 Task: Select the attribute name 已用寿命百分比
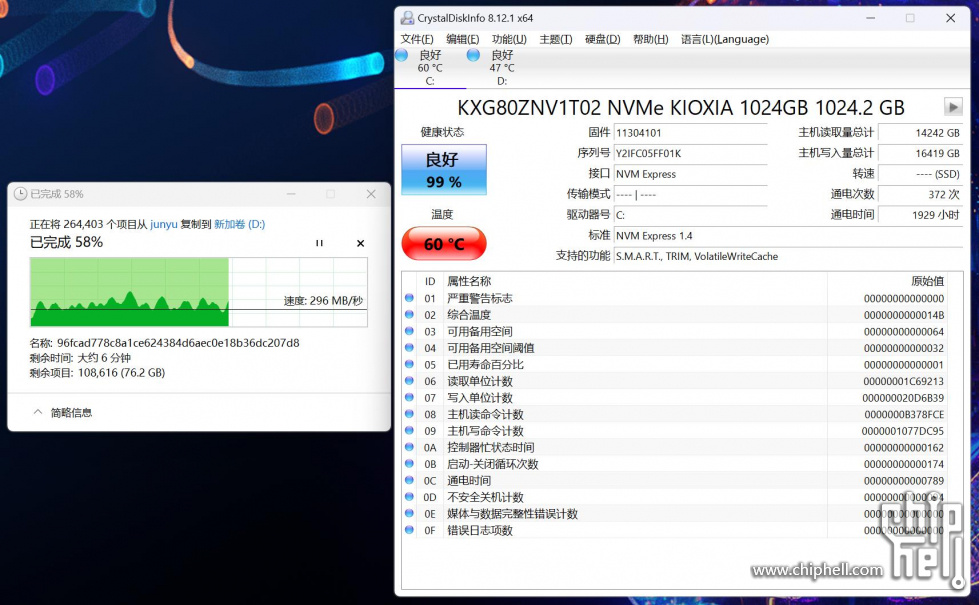point(485,365)
